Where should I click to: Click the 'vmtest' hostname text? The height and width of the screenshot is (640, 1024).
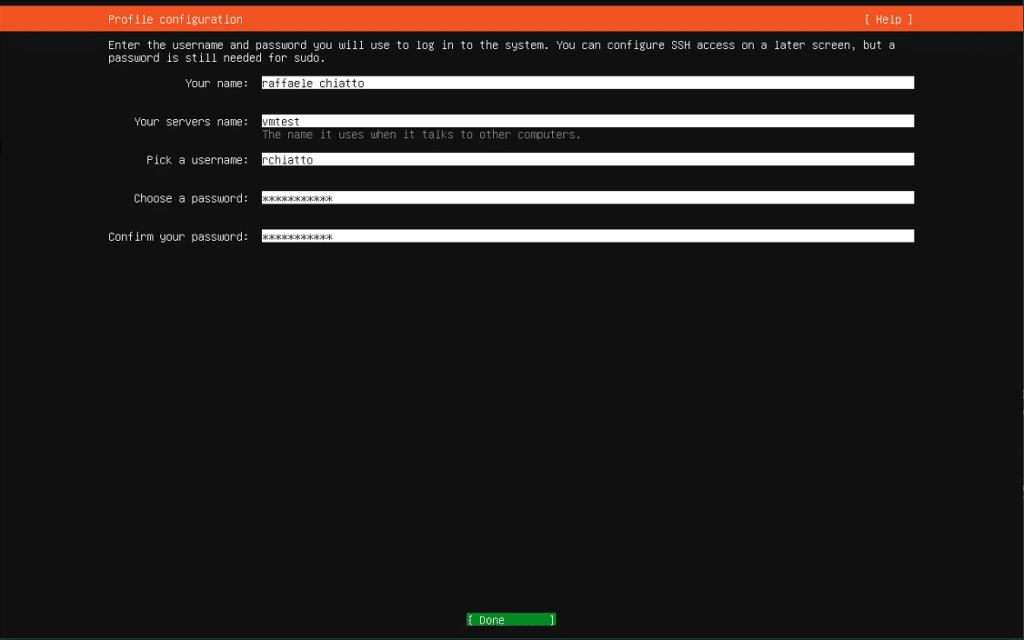pyautogui.click(x=281, y=122)
